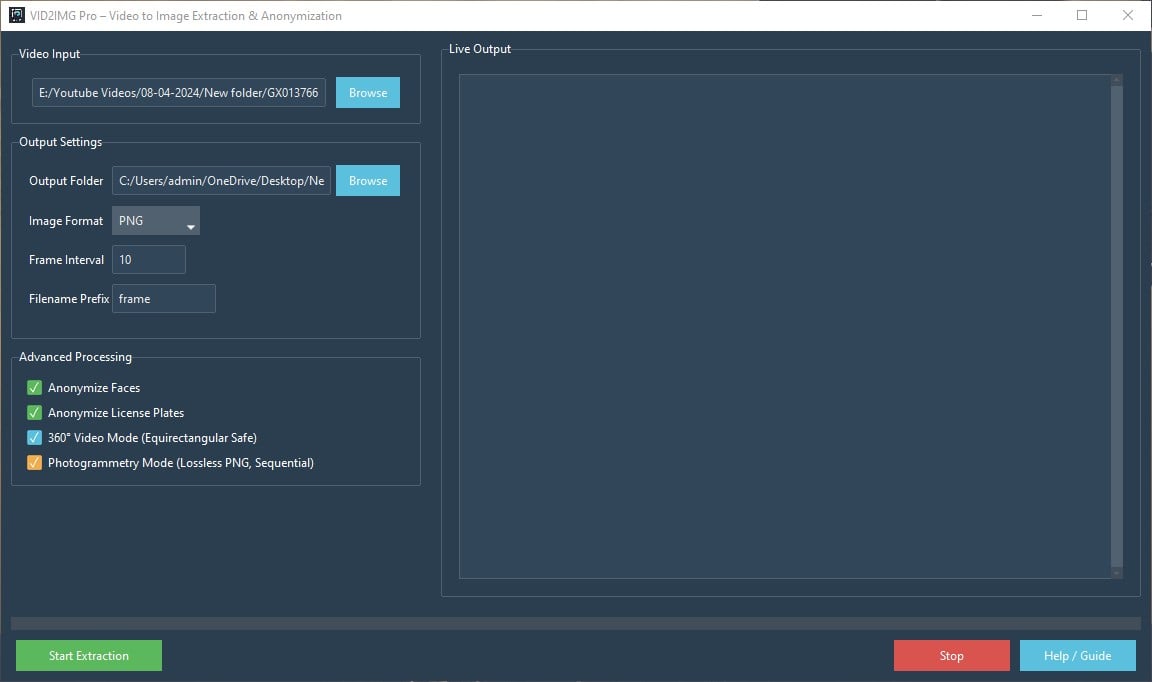The height and width of the screenshot is (682, 1152).
Task: Click the Filename Prefix text field
Action: [164, 298]
